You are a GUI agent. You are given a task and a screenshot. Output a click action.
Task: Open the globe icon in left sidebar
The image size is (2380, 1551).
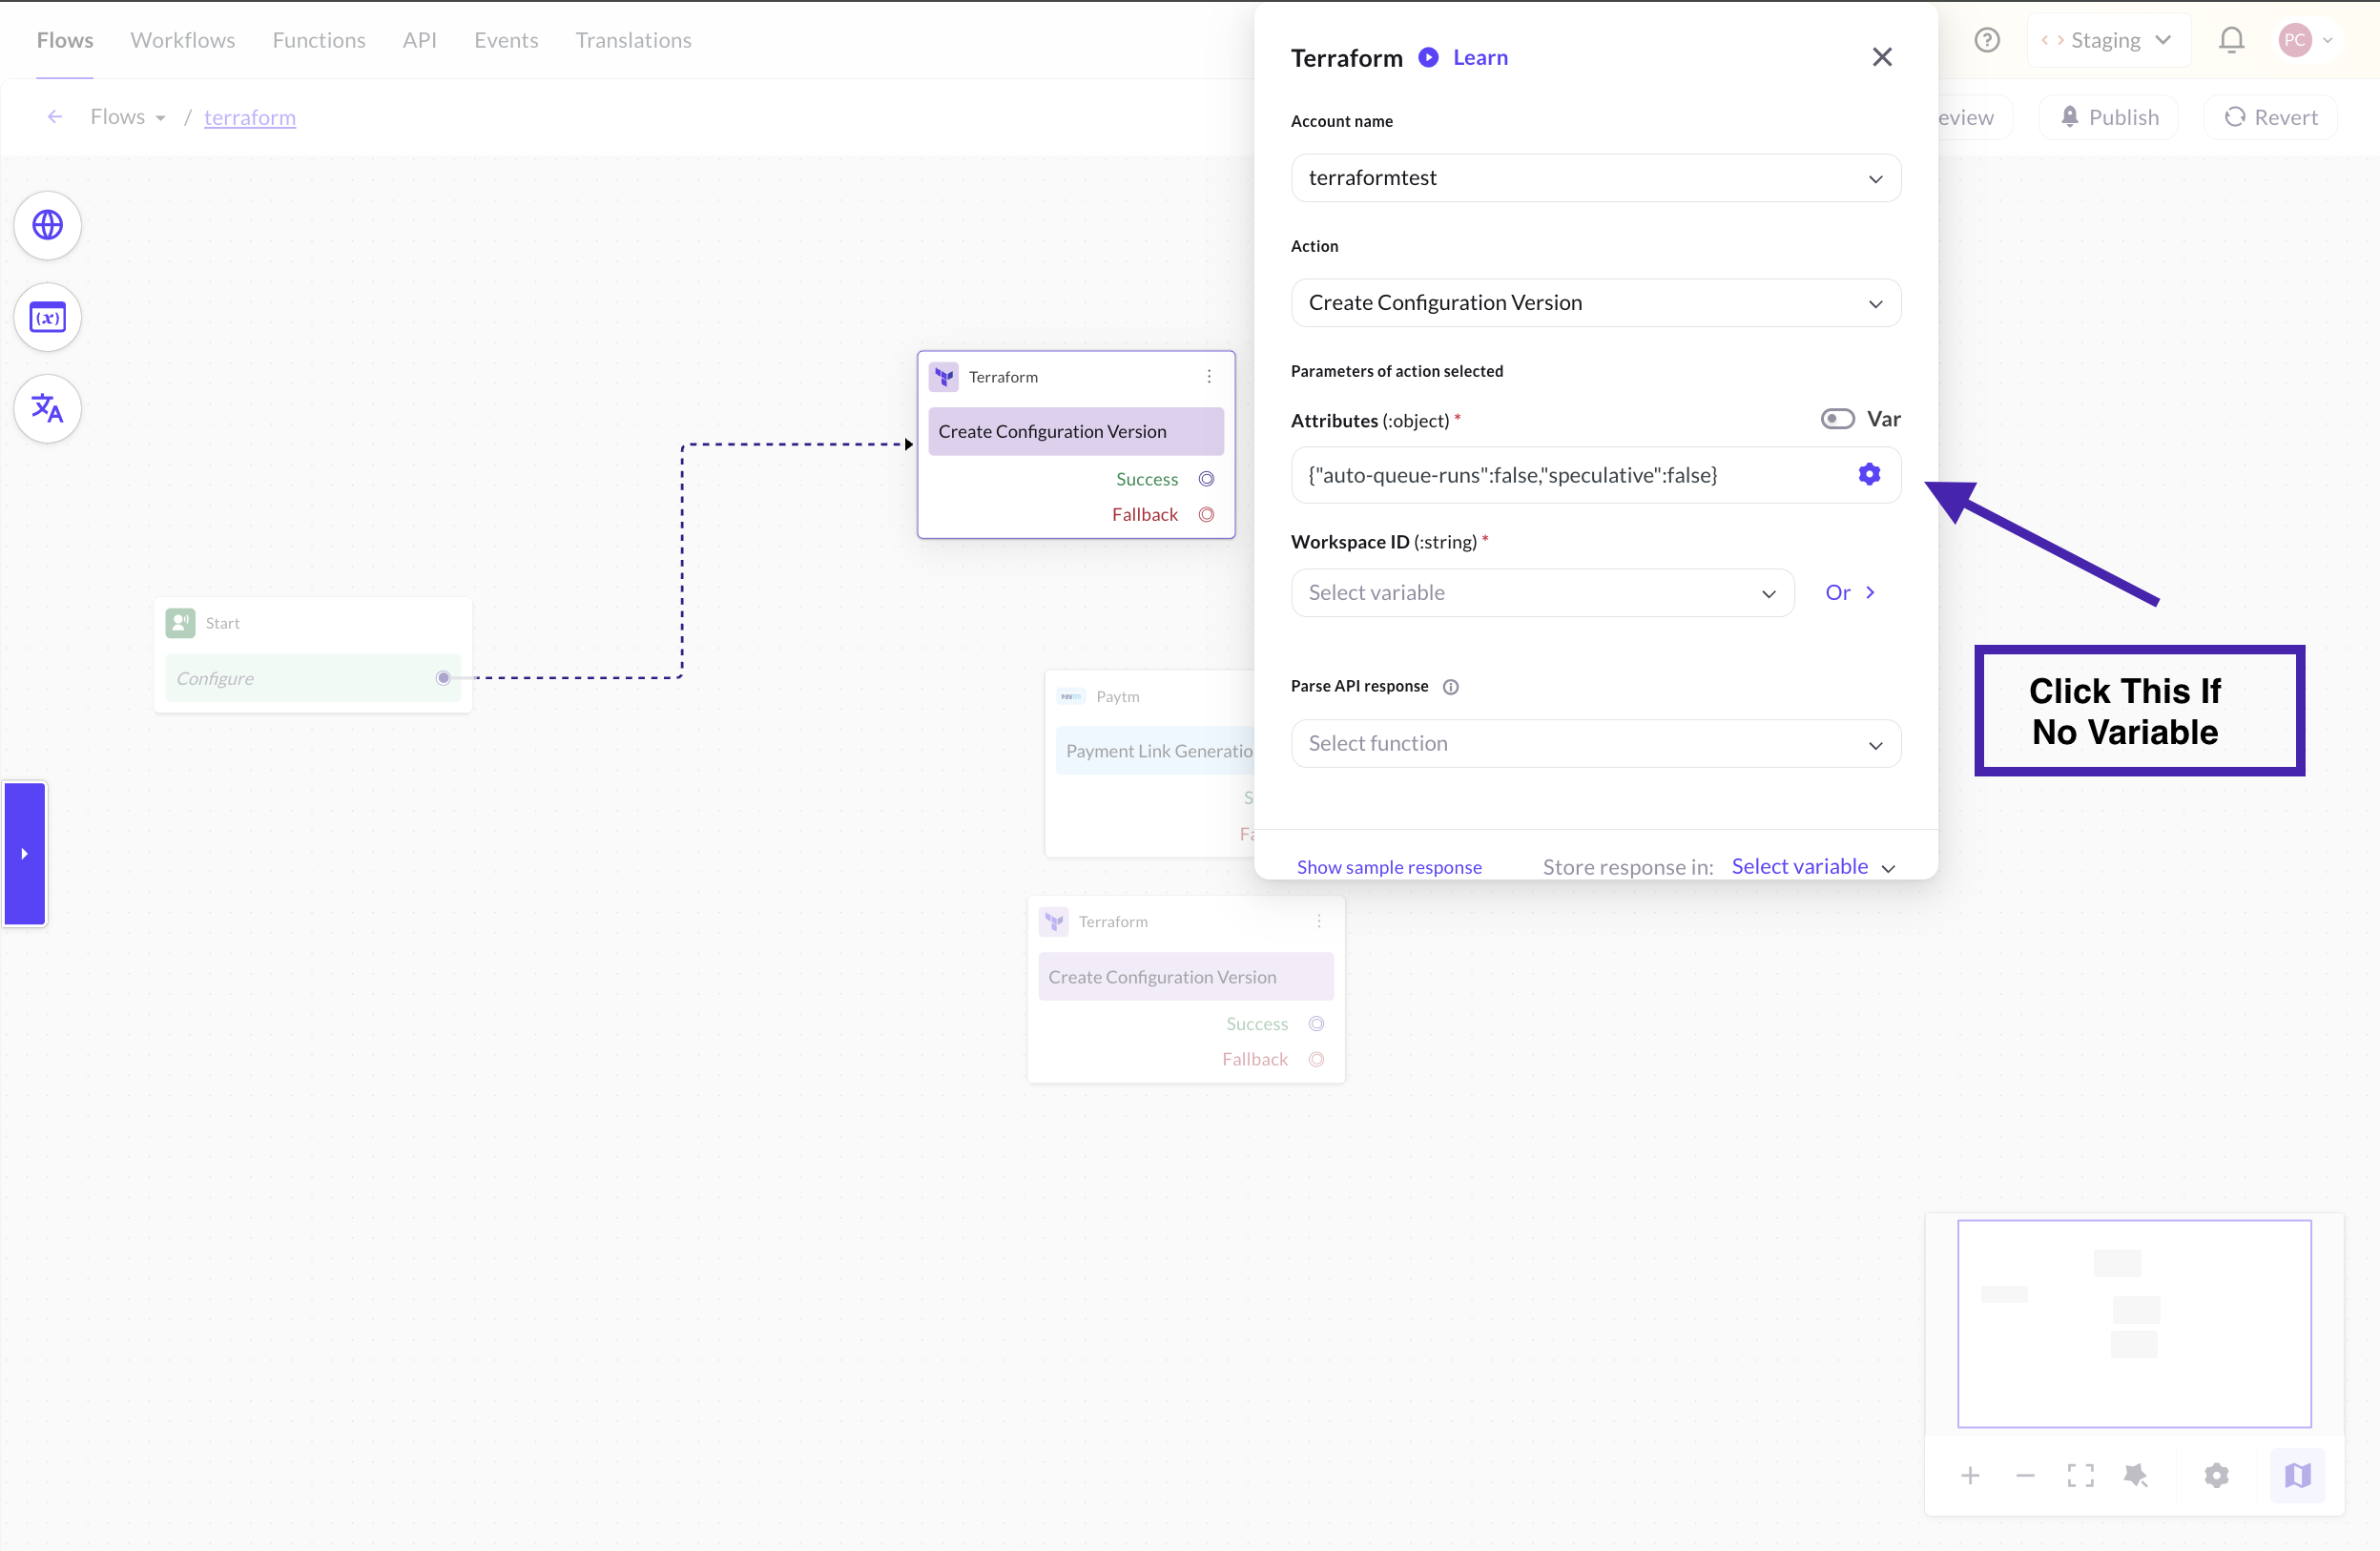click(47, 225)
